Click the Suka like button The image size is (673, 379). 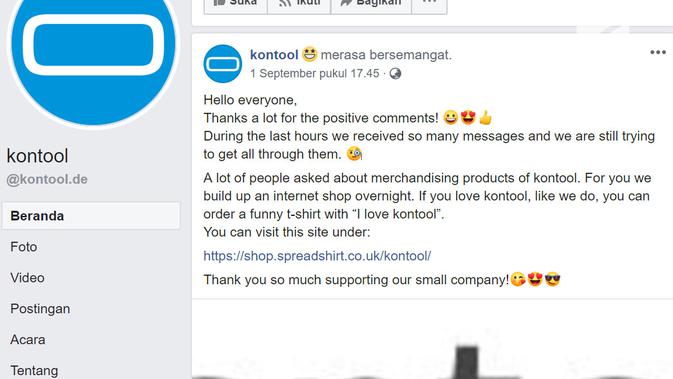(x=236, y=6)
